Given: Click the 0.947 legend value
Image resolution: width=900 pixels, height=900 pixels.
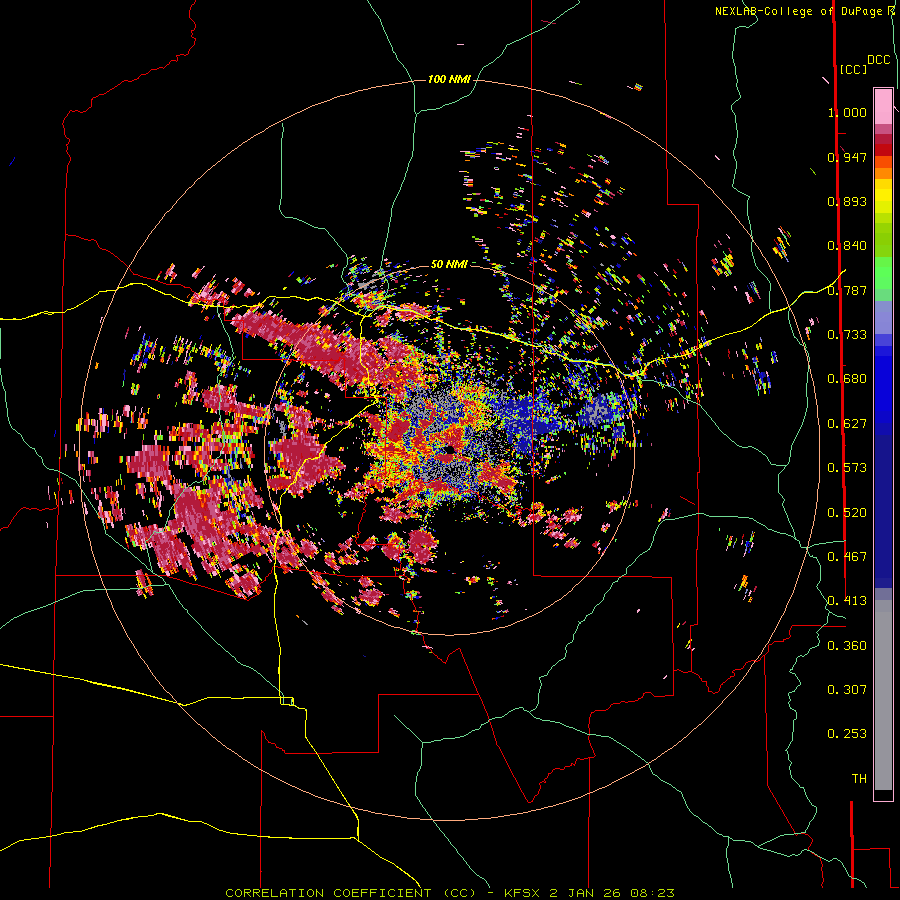Looking at the screenshot, I should (x=847, y=157).
